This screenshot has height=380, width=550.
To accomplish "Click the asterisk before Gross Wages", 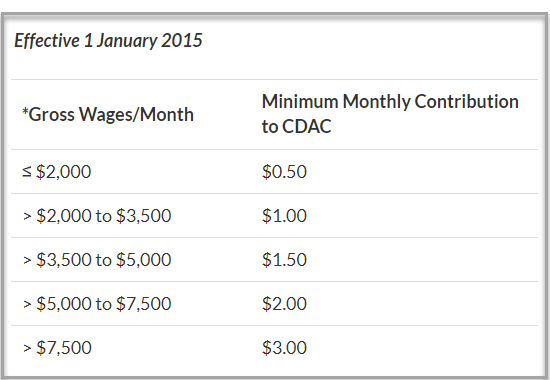I will [25, 111].
